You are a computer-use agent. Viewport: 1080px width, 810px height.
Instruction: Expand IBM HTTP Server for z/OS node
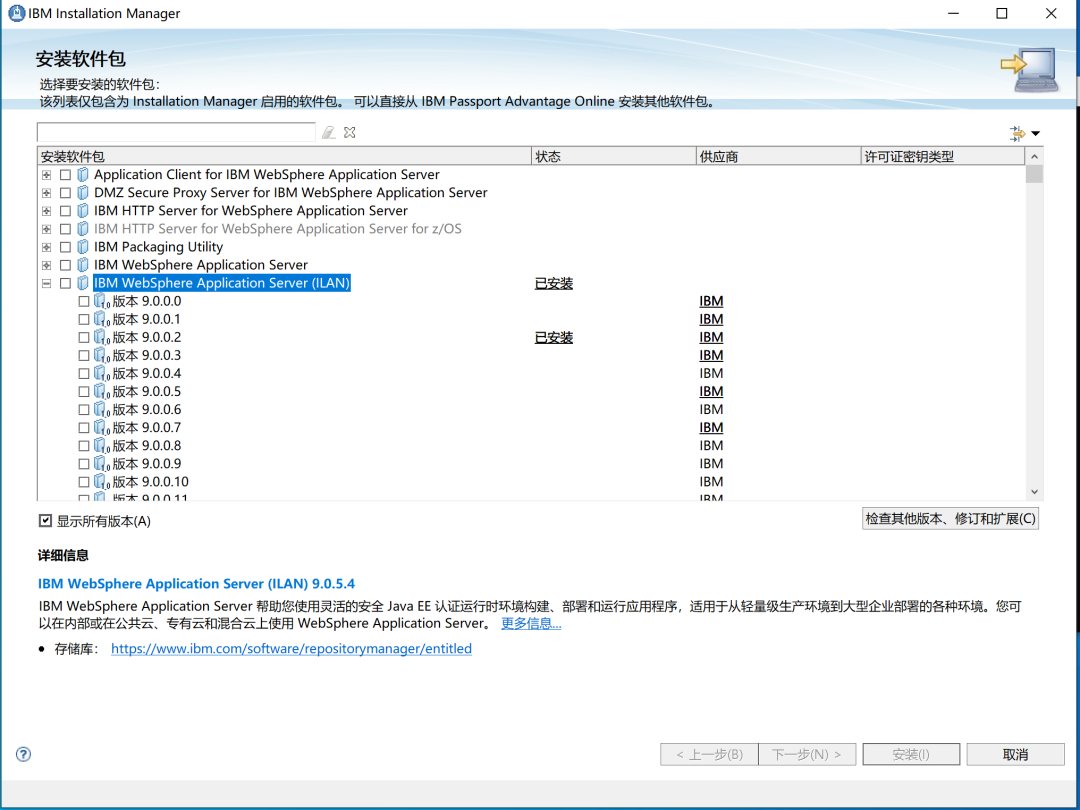click(x=46, y=229)
